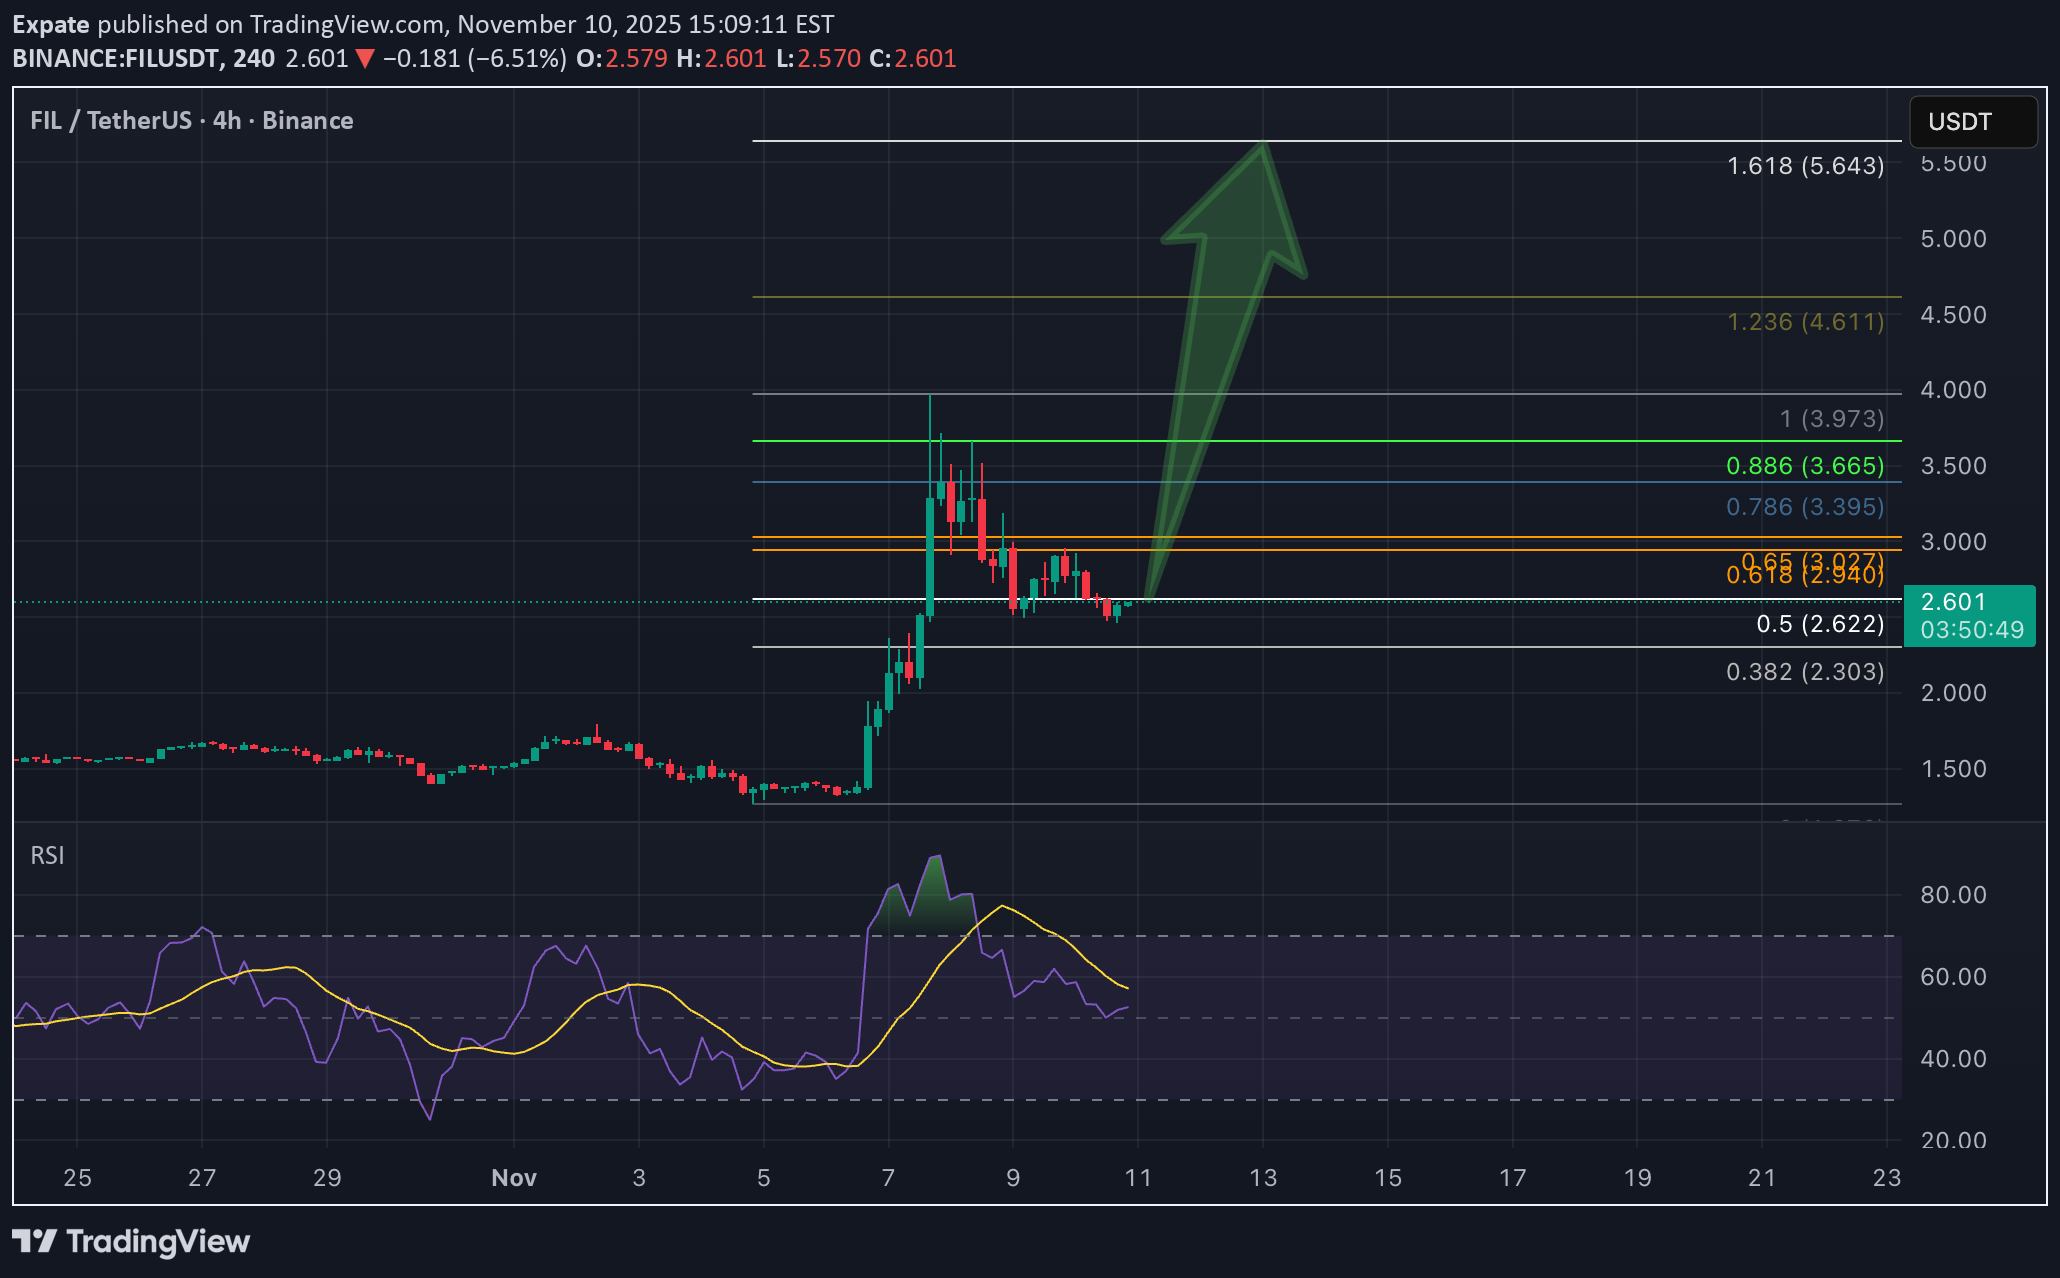Click the 5.000 price axis label
Viewport: 2060px width, 1278px height.
point(1953,239)
